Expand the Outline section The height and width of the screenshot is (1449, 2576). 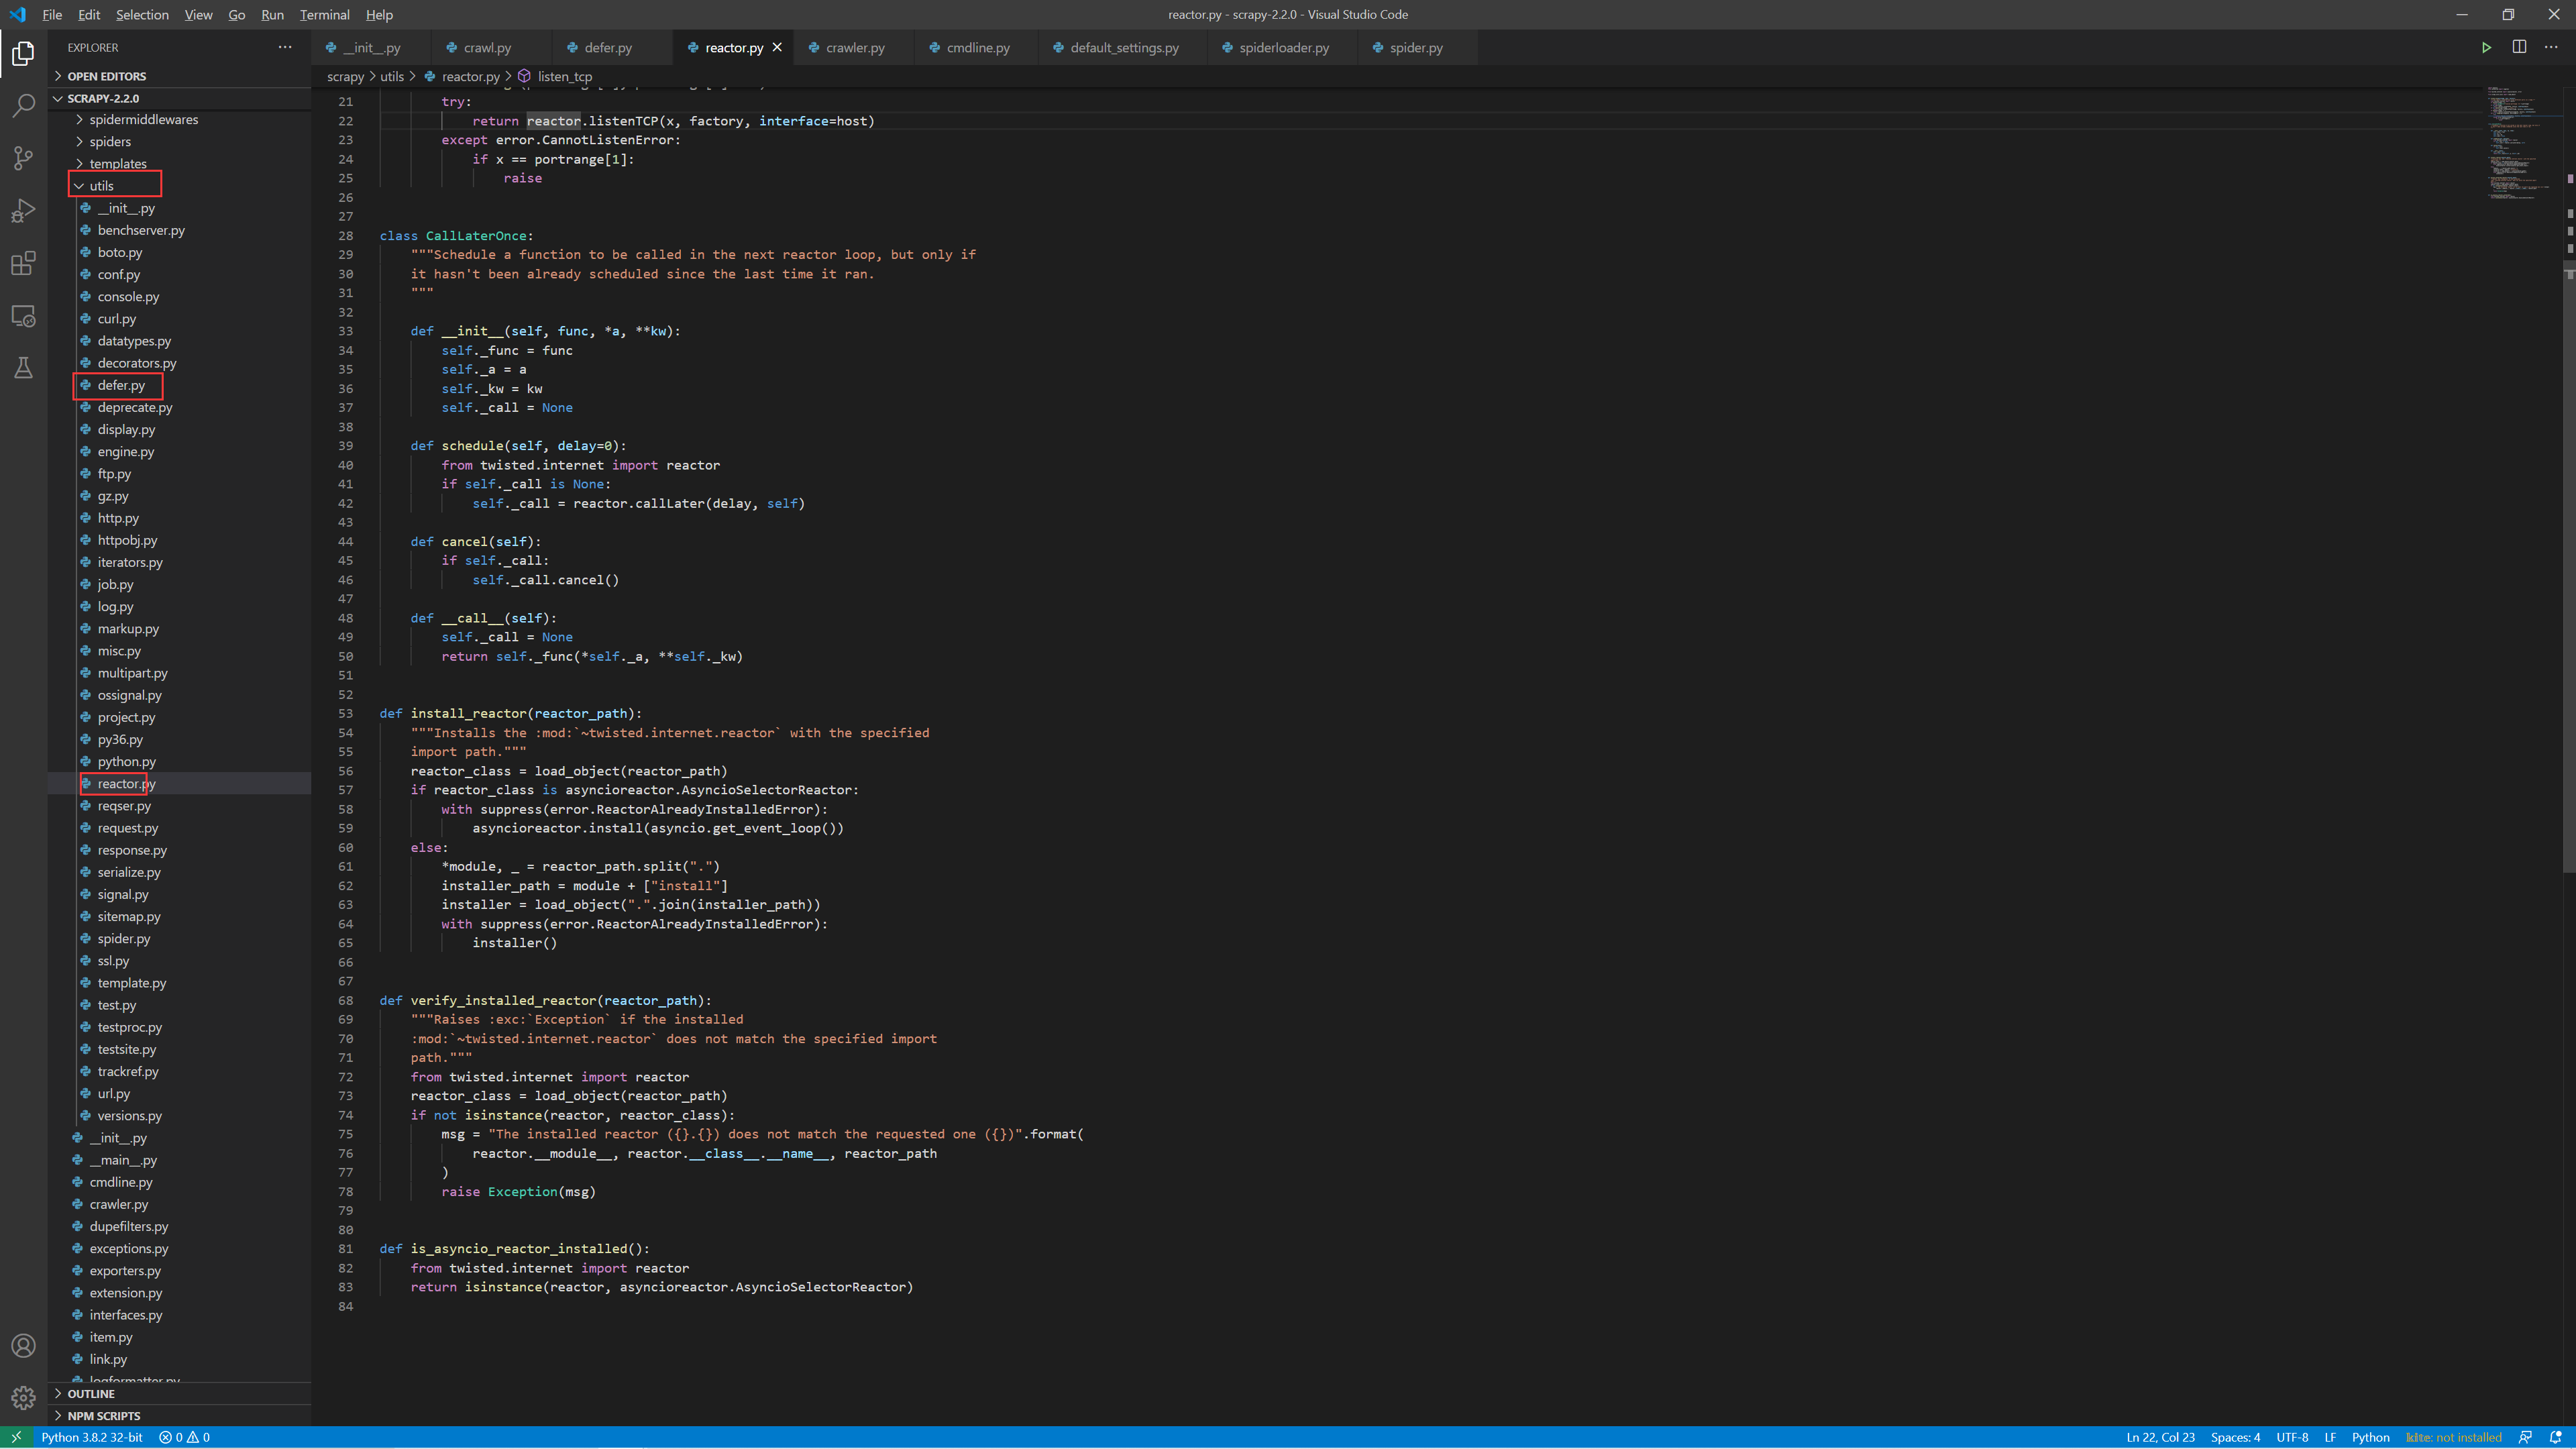(180, 1393)
